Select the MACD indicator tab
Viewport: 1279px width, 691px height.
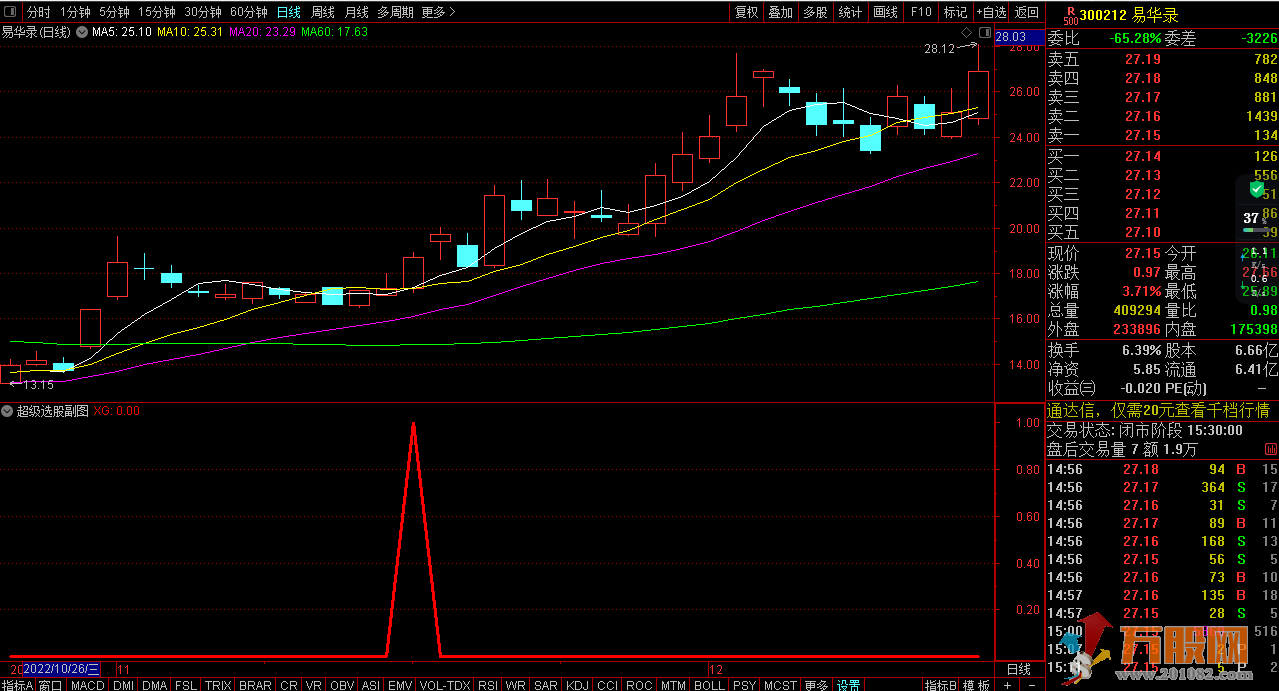pyautogui.click(x=87, y=685)
